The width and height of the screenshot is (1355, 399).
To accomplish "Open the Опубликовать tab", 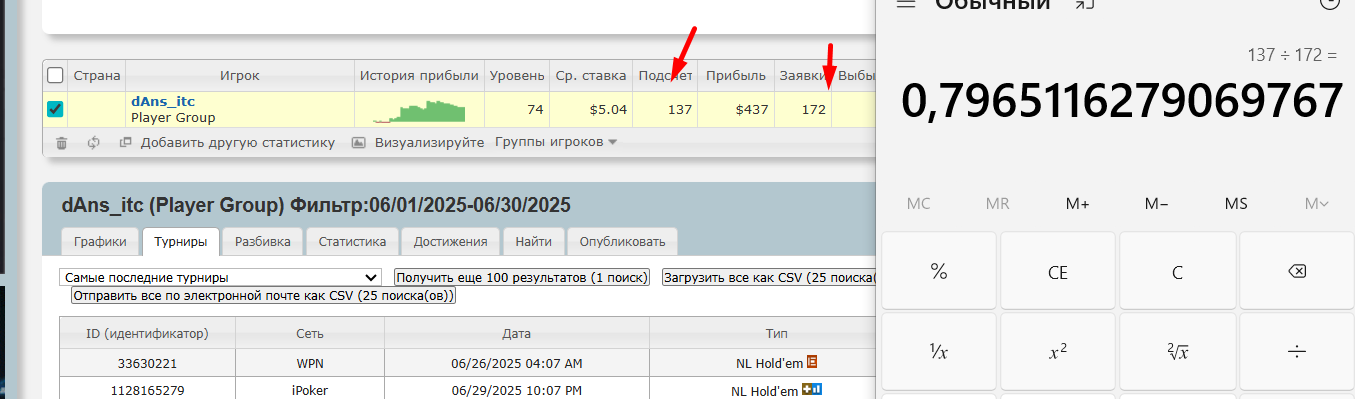I will point(622,241).
